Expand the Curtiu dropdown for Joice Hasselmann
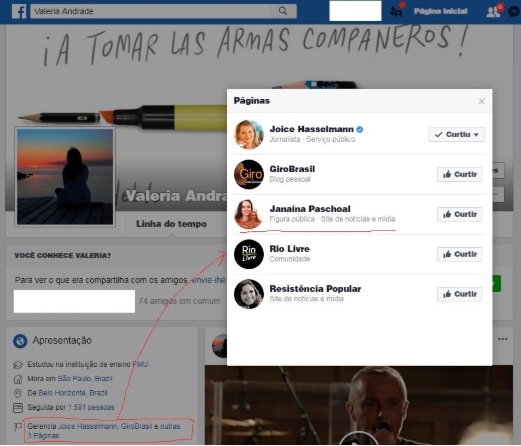Viewport: 521px width, 446px height. [457, 135]
